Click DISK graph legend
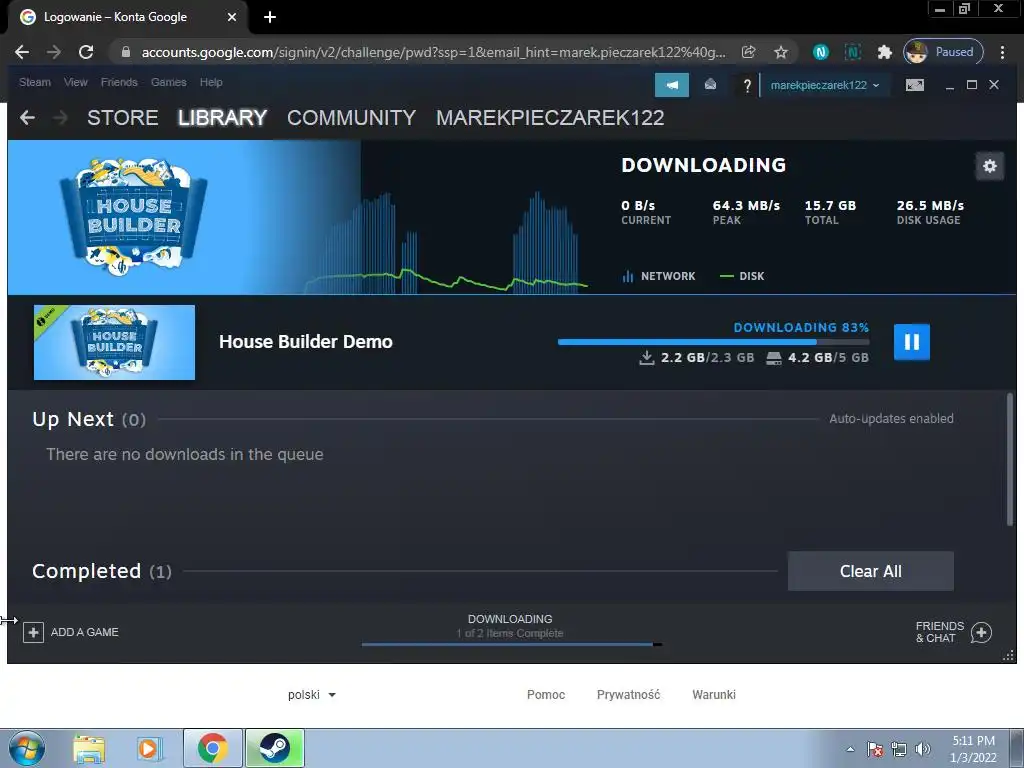The height and width of the screenshot is (768, 1024). click(742, 276)
